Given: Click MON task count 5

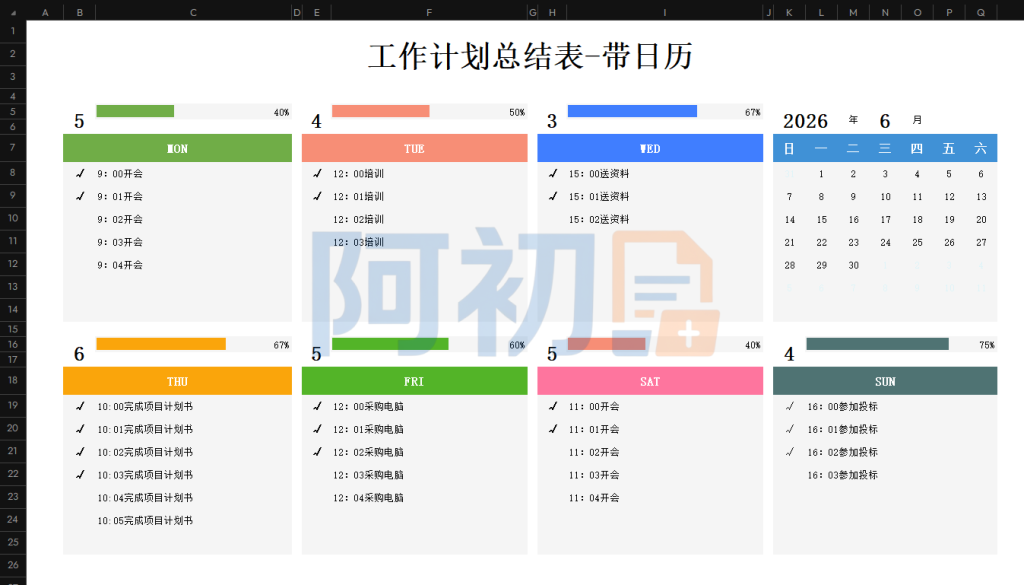Looking at the screenshot, I should [79, 121].
